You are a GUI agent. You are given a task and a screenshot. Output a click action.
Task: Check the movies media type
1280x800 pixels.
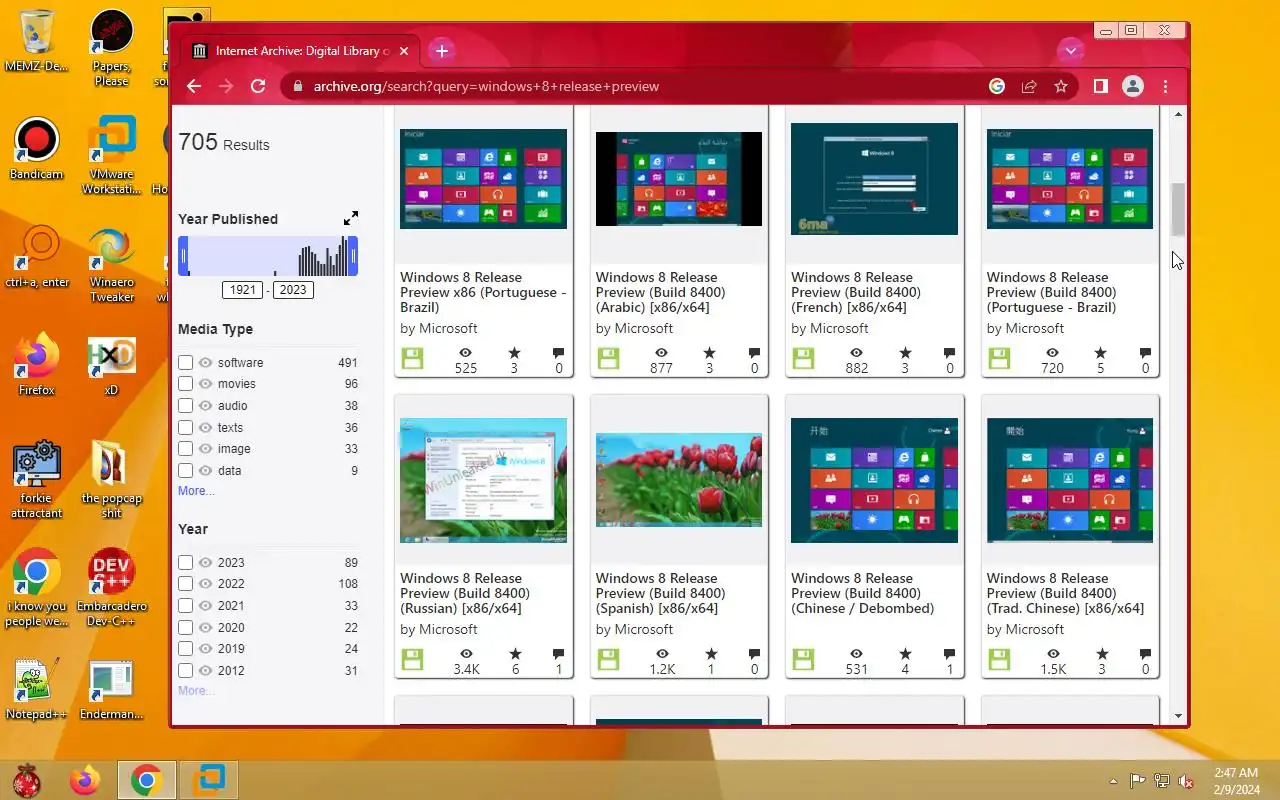(185, 384)
